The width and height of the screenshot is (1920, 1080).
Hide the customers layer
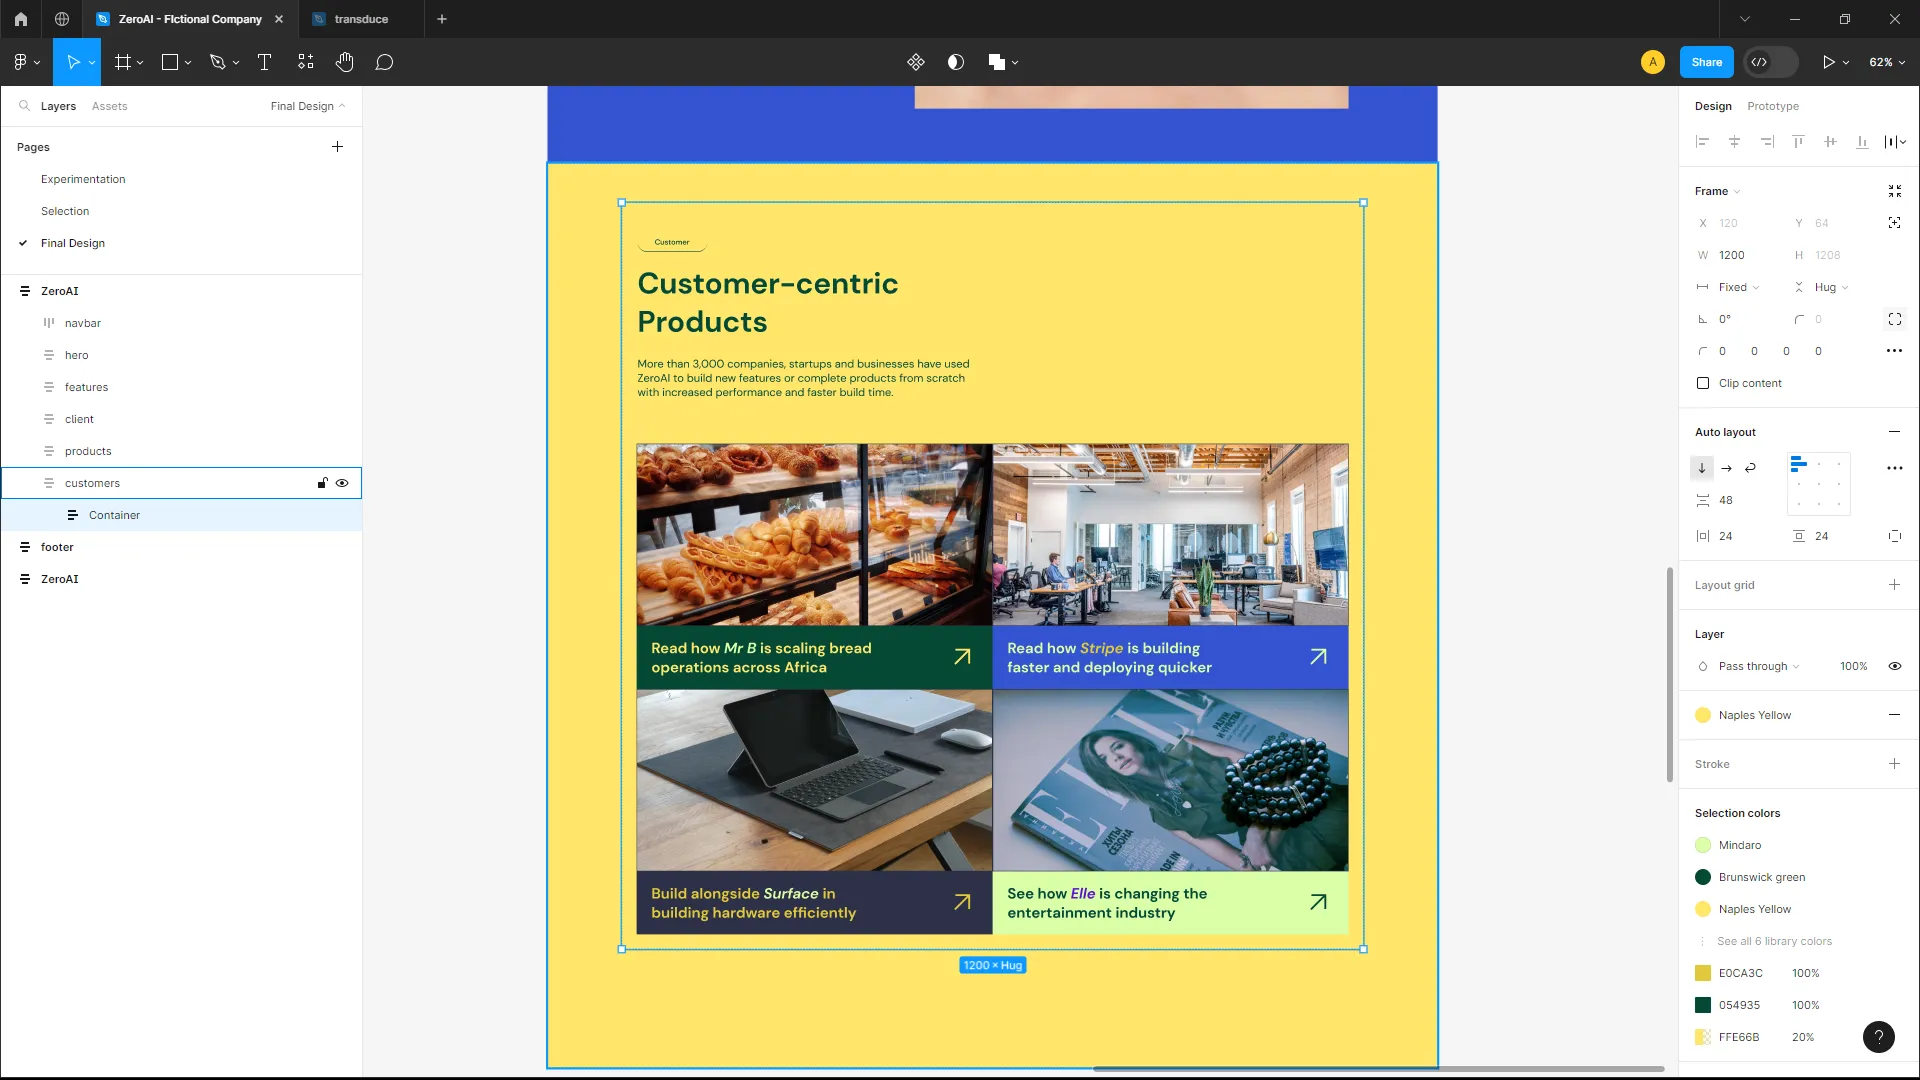pos(342,483)
